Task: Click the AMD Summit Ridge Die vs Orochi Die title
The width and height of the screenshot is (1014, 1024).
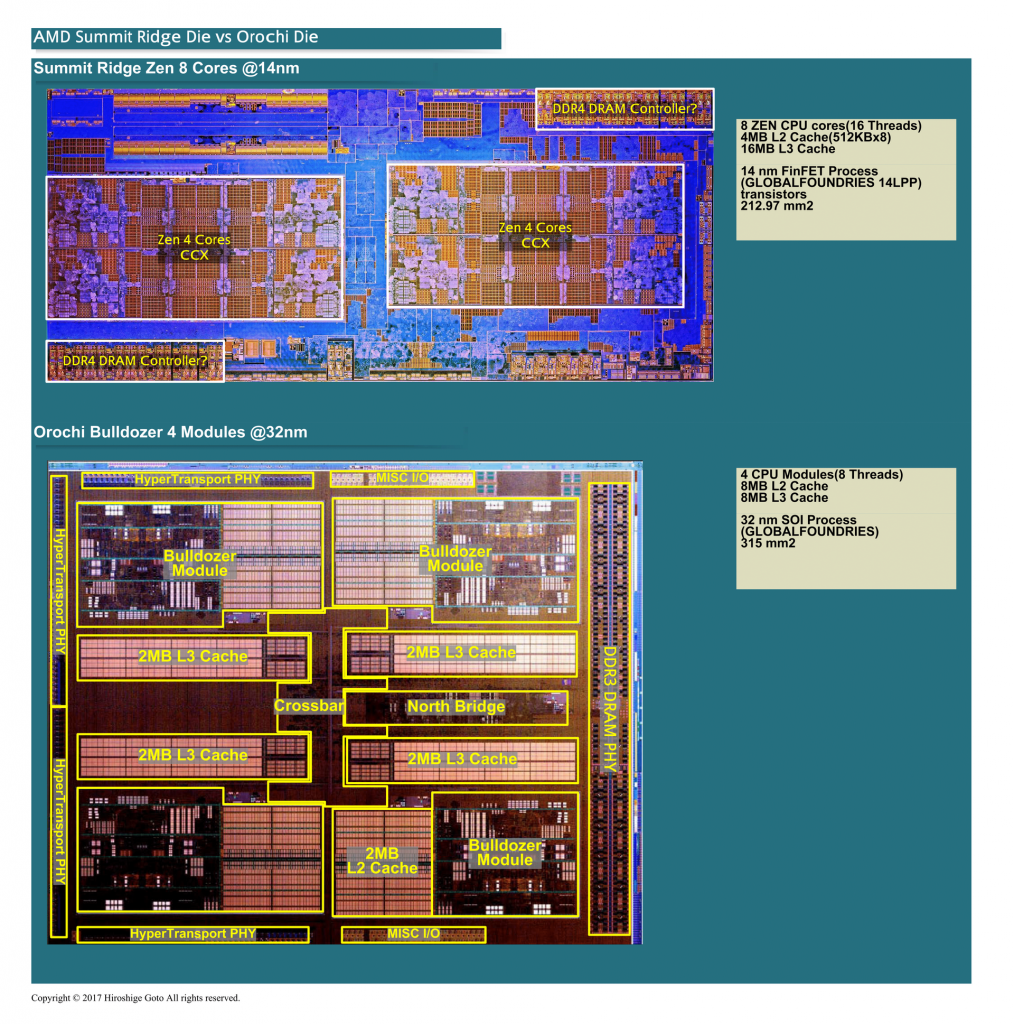Action: pyautogui.click(x=176, y=37)
